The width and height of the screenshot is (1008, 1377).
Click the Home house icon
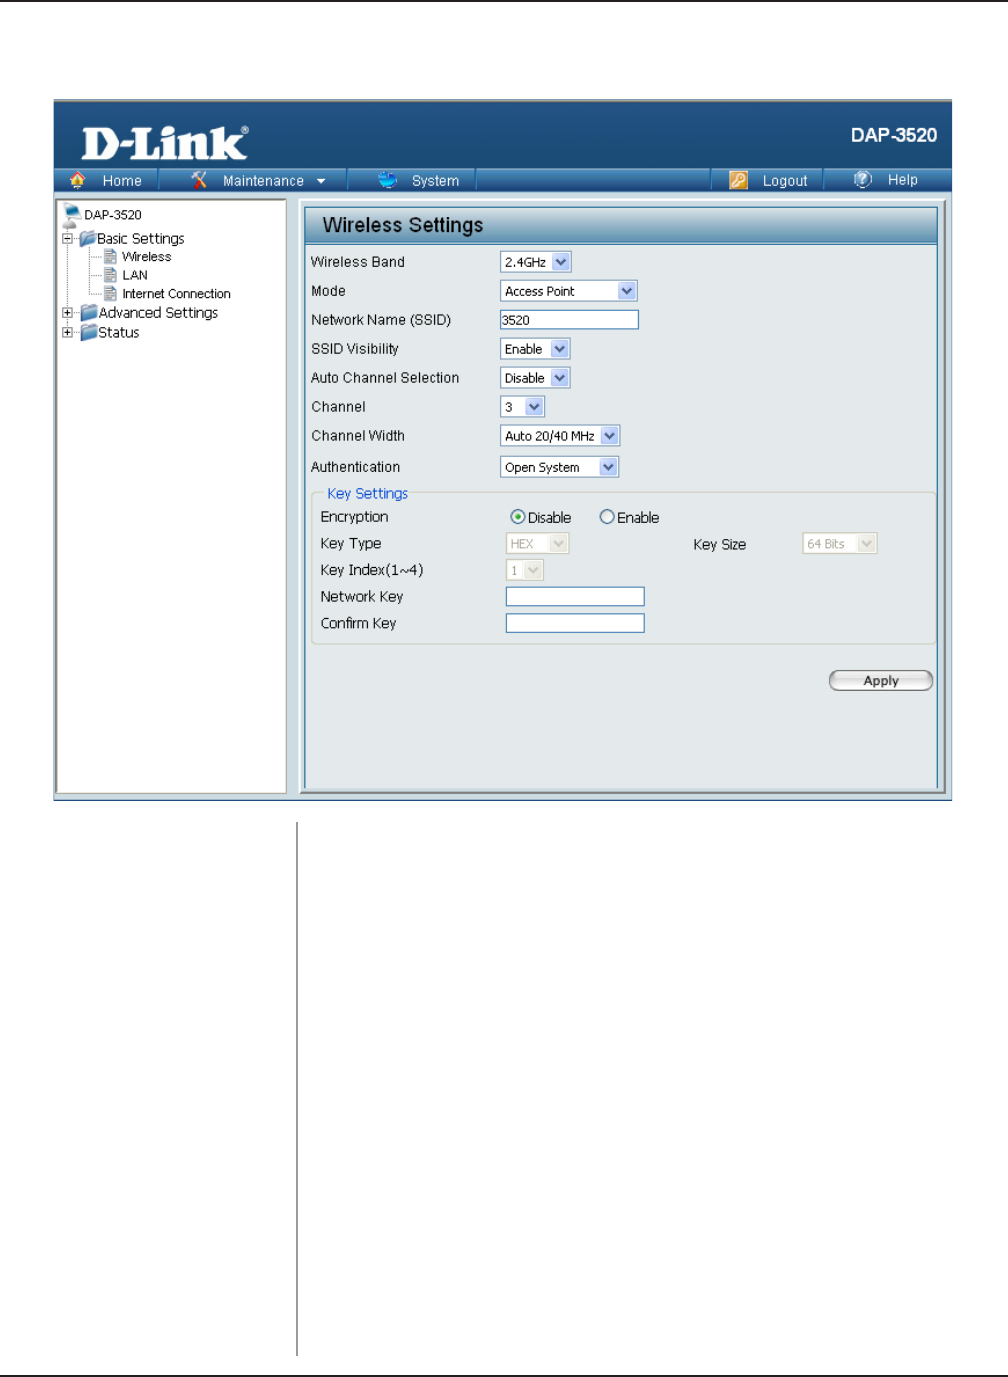click(x=77, y=180)
